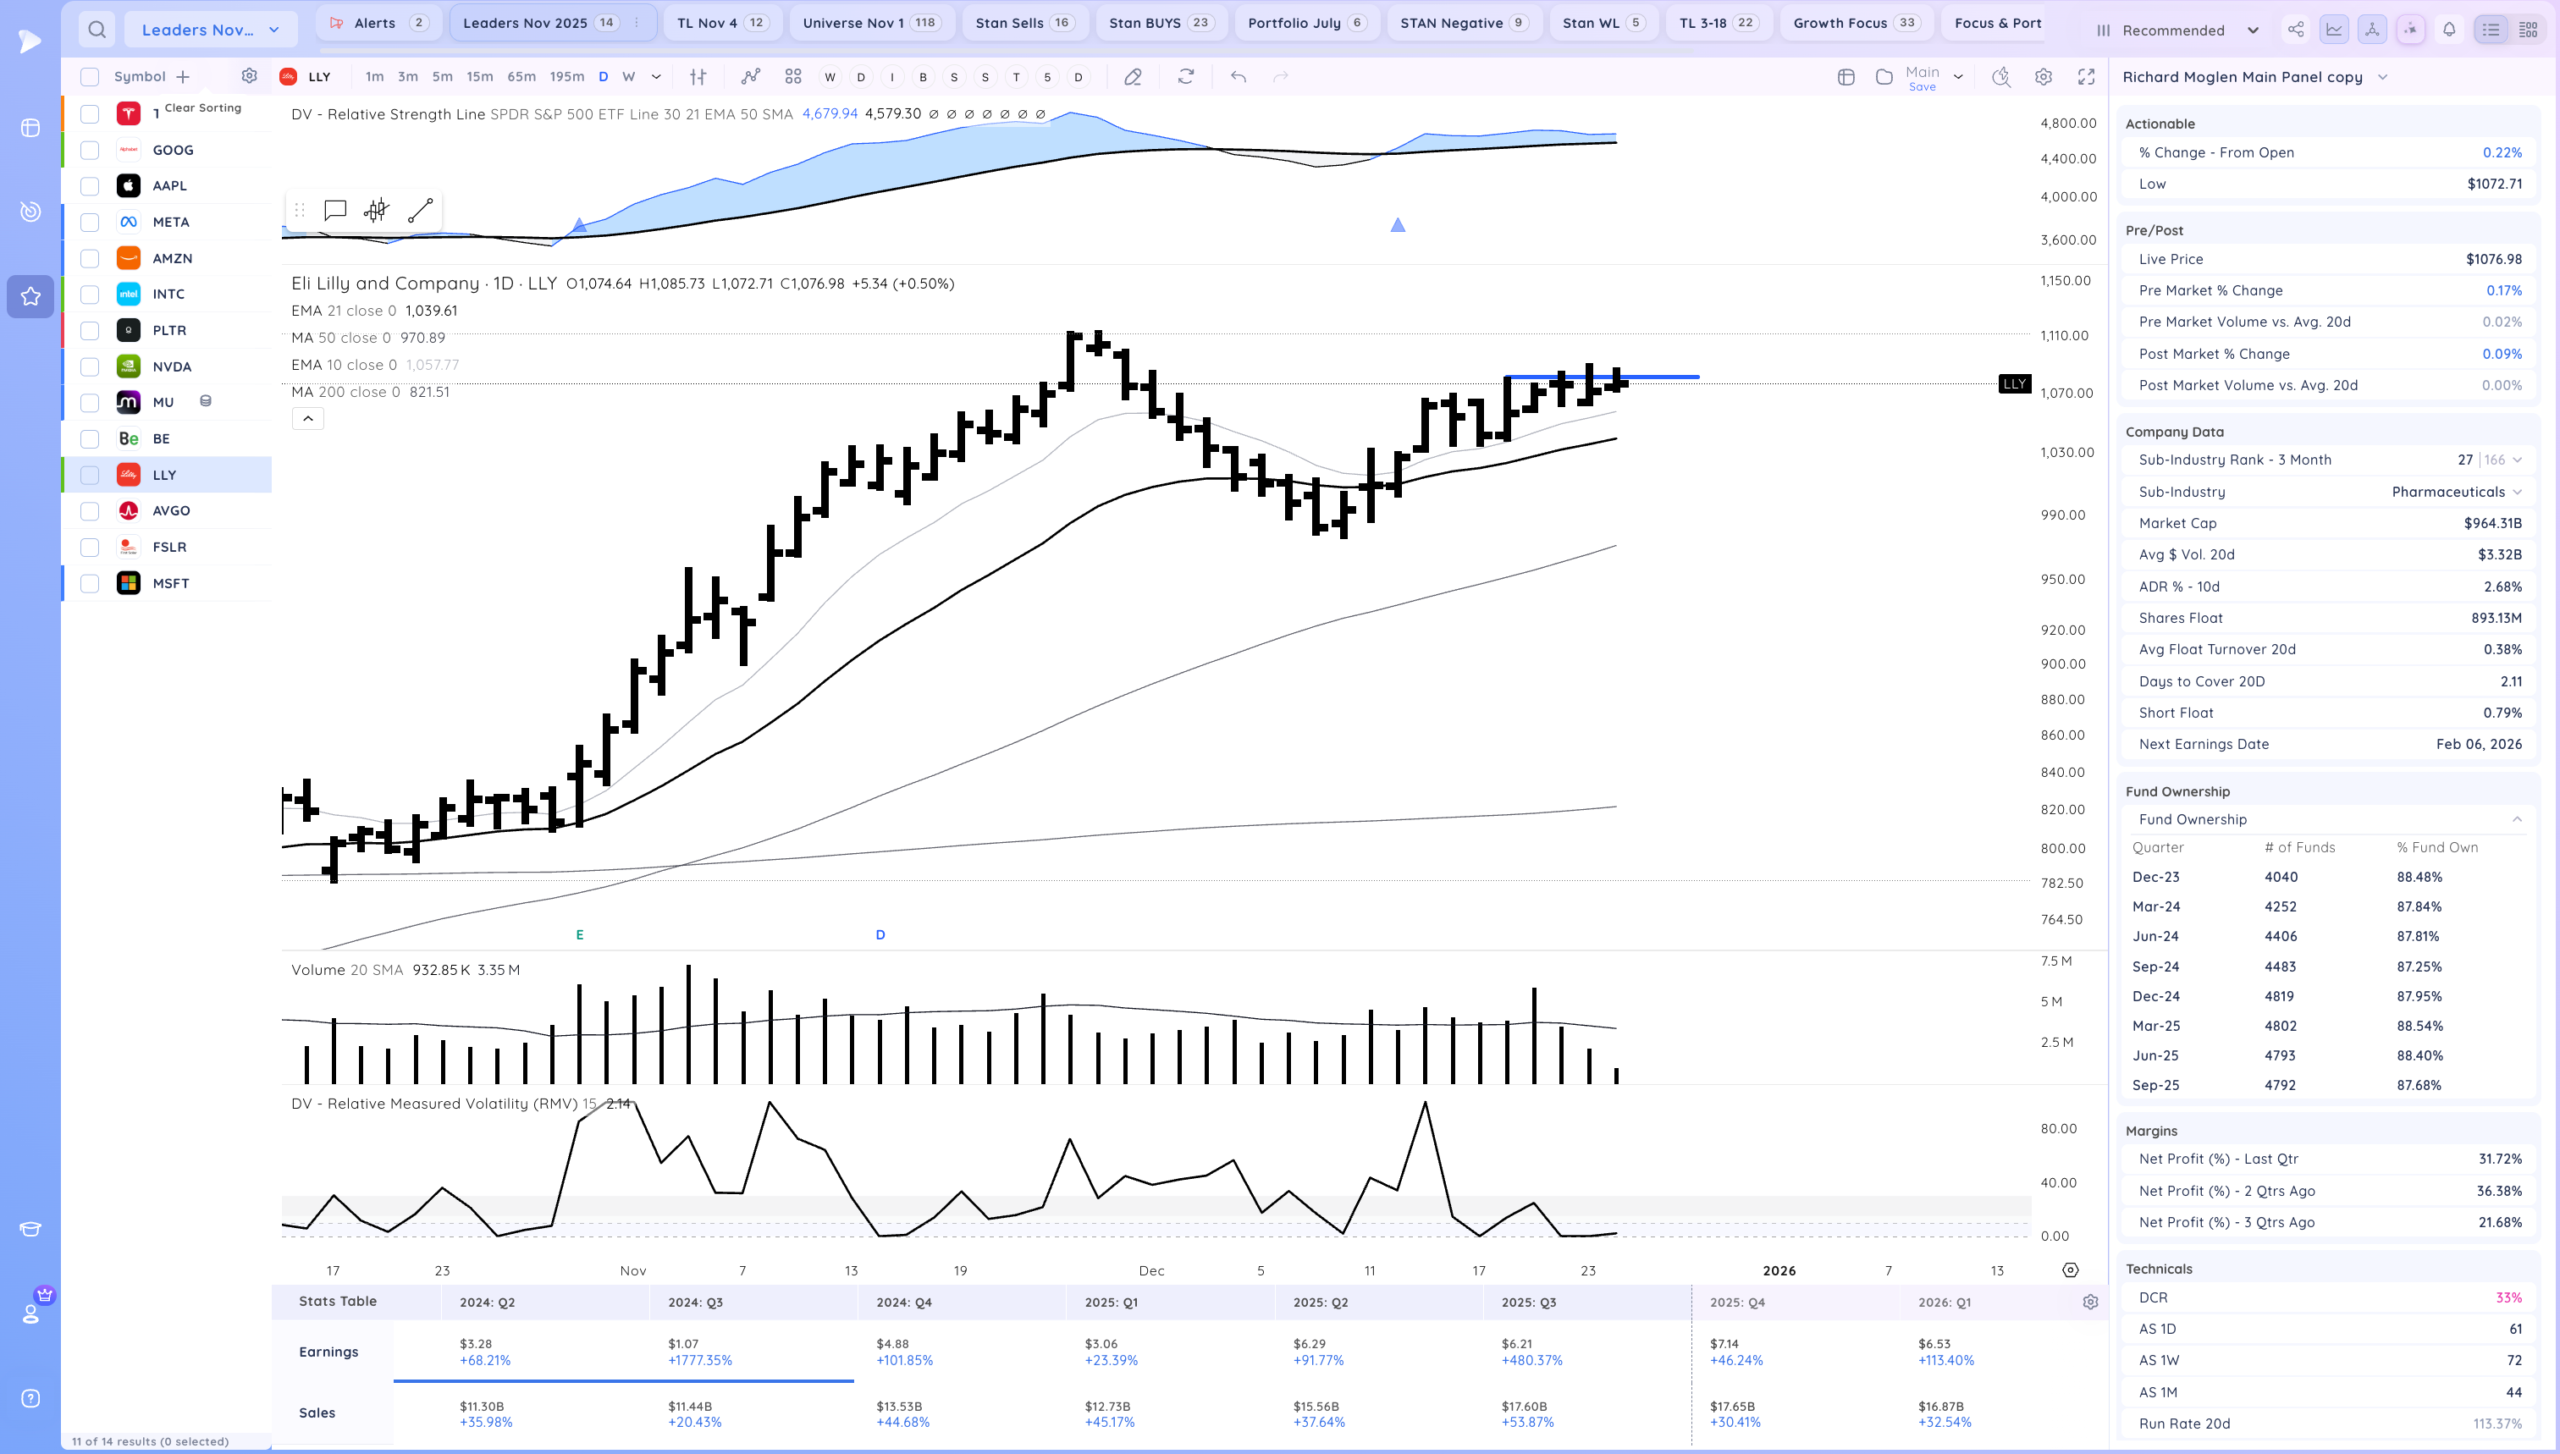Toggle the select-all Symbol checkbox
2560x1454 pixels.
(90, 77)
